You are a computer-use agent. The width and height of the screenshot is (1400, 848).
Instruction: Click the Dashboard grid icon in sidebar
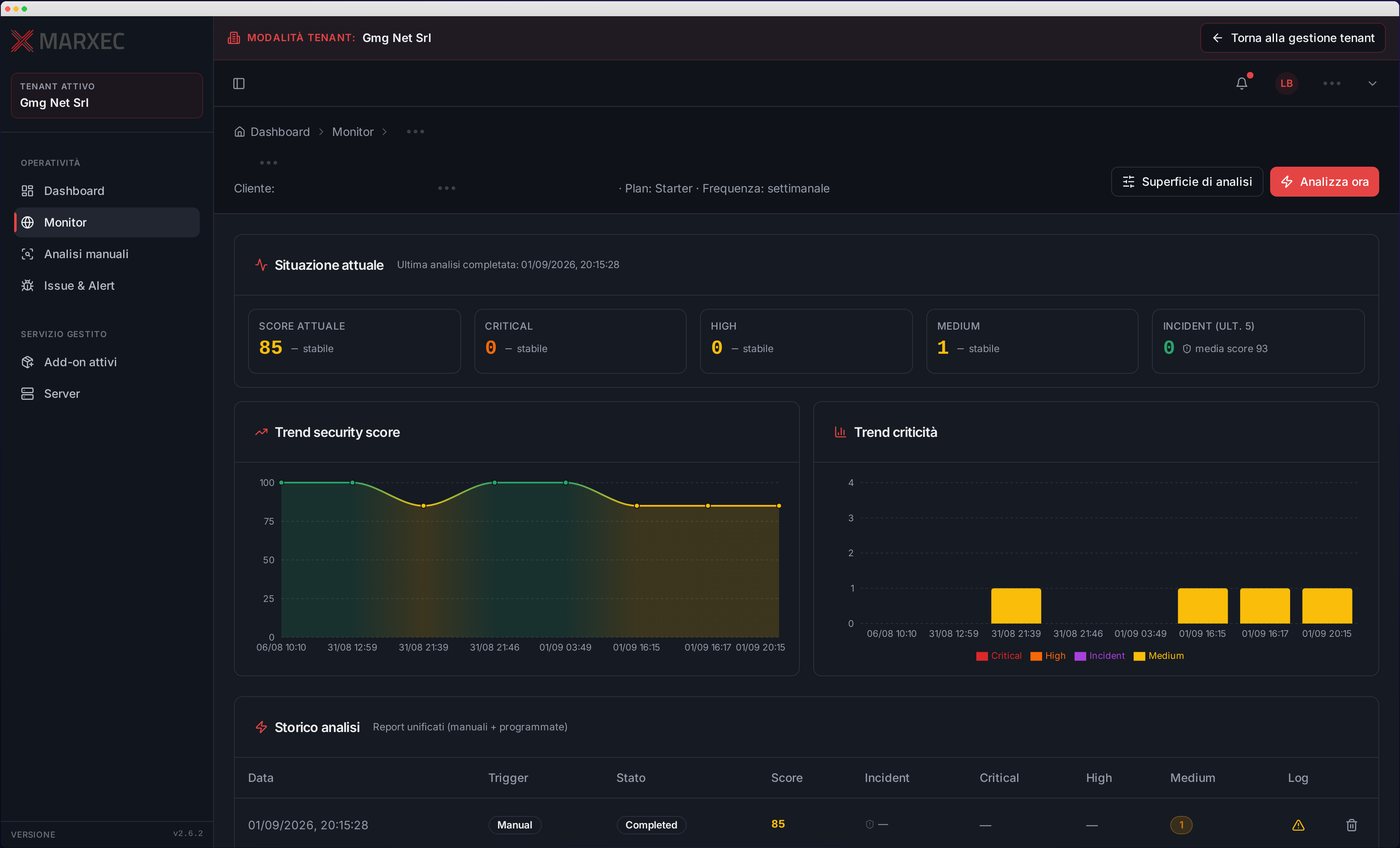click(x=27, y=191)
